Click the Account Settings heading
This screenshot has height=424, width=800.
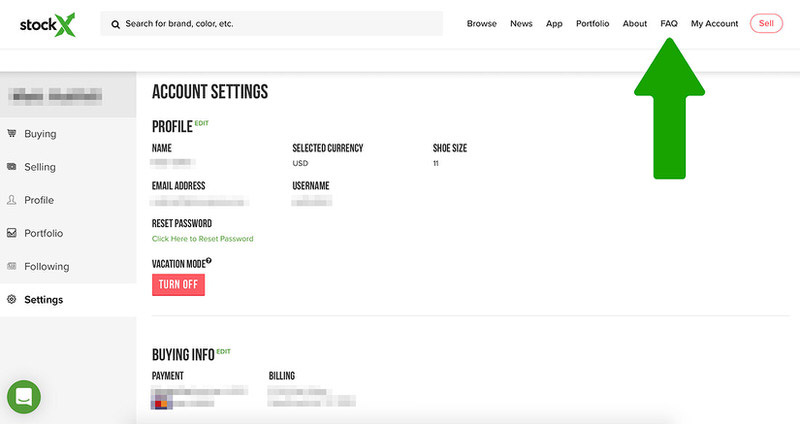coord(210,92)
